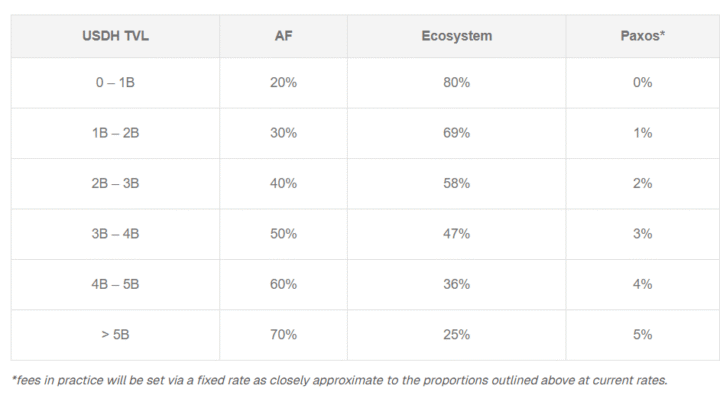Click the Ecosystem column header
This screenshot has width=720, height=405.
456,36
